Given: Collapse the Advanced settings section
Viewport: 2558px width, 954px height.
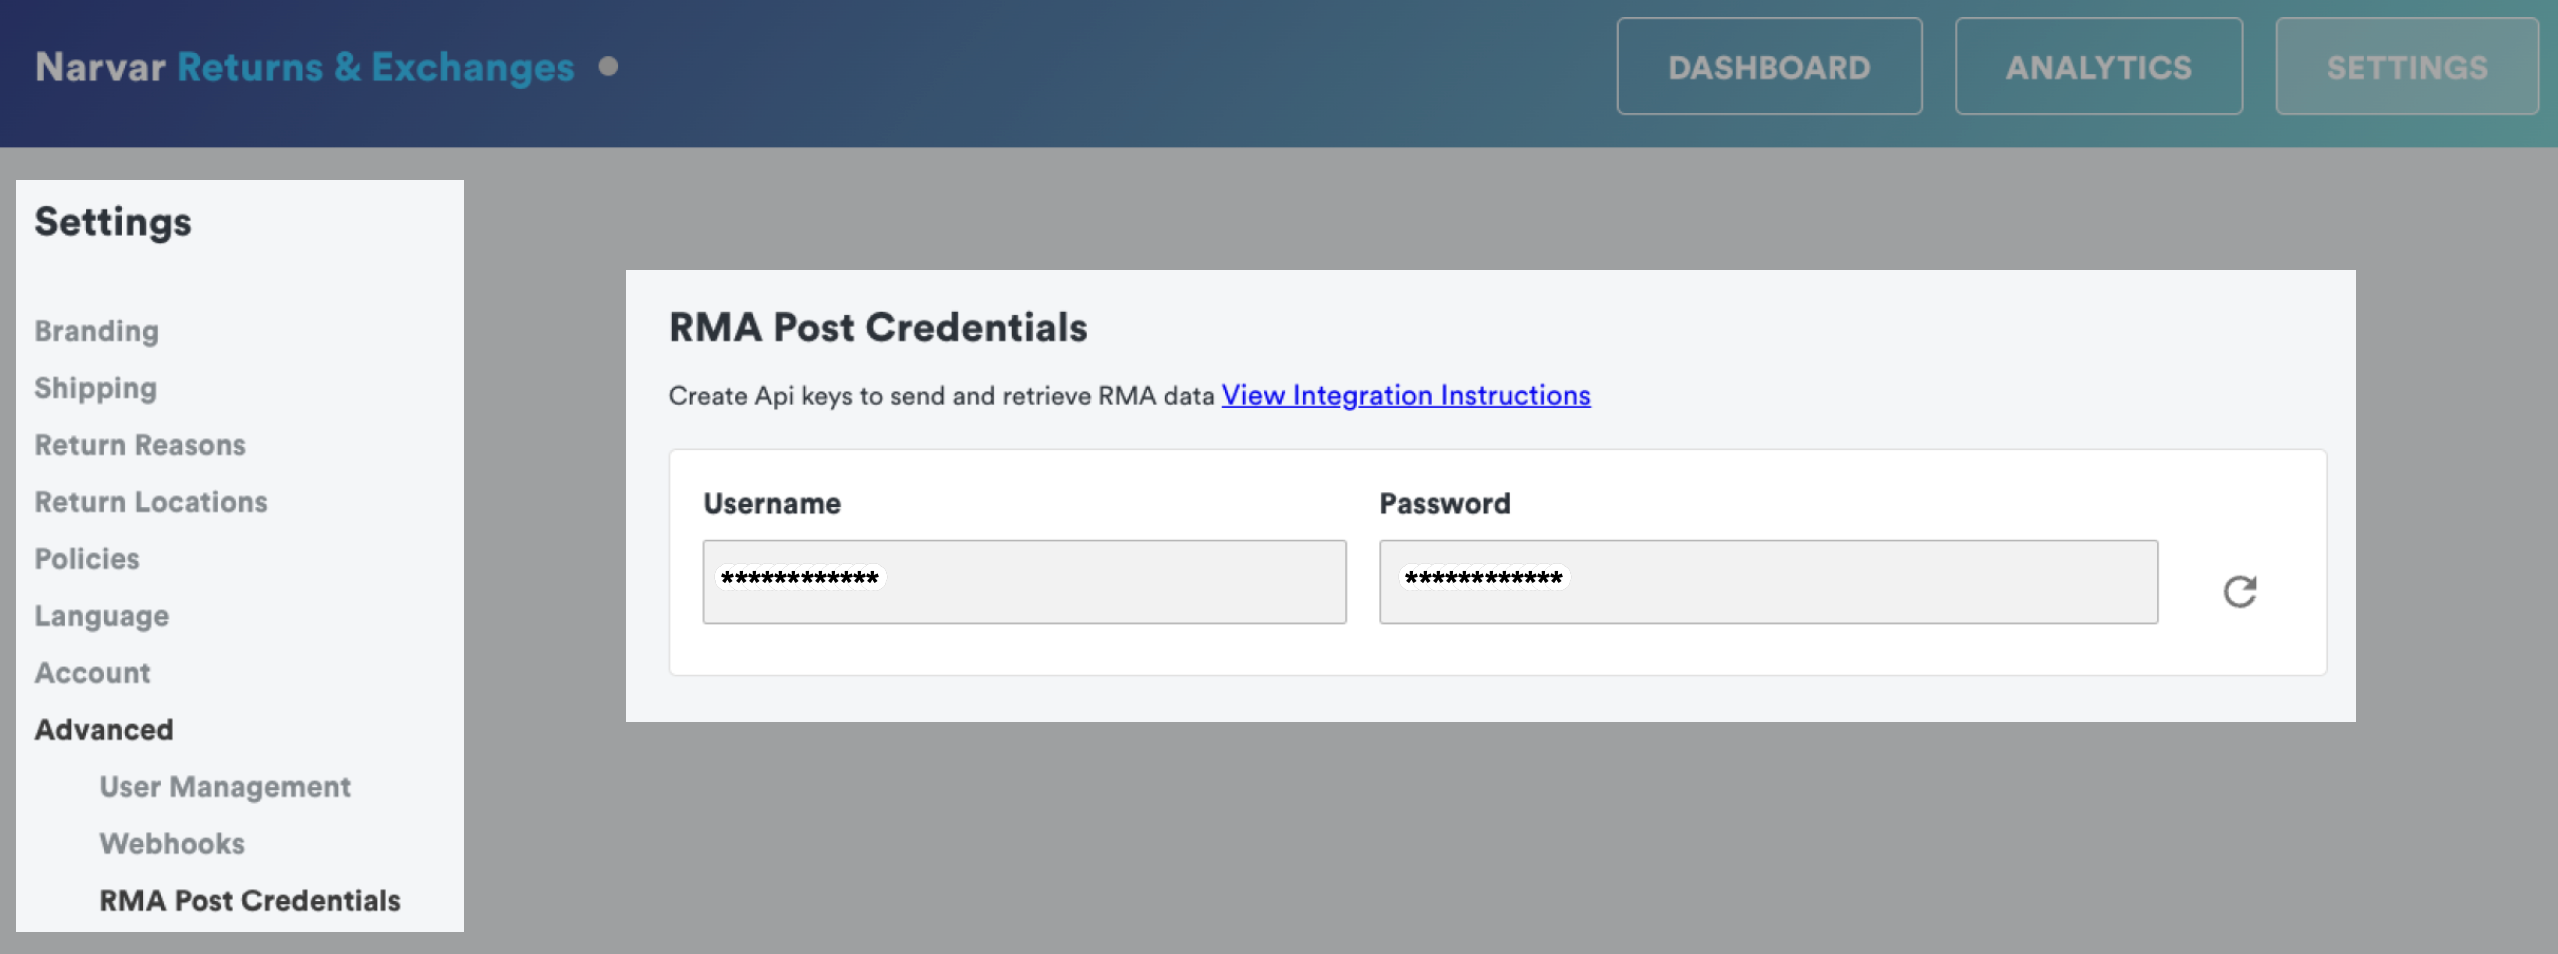Looking at the screenshot, I should pos(104,730).
